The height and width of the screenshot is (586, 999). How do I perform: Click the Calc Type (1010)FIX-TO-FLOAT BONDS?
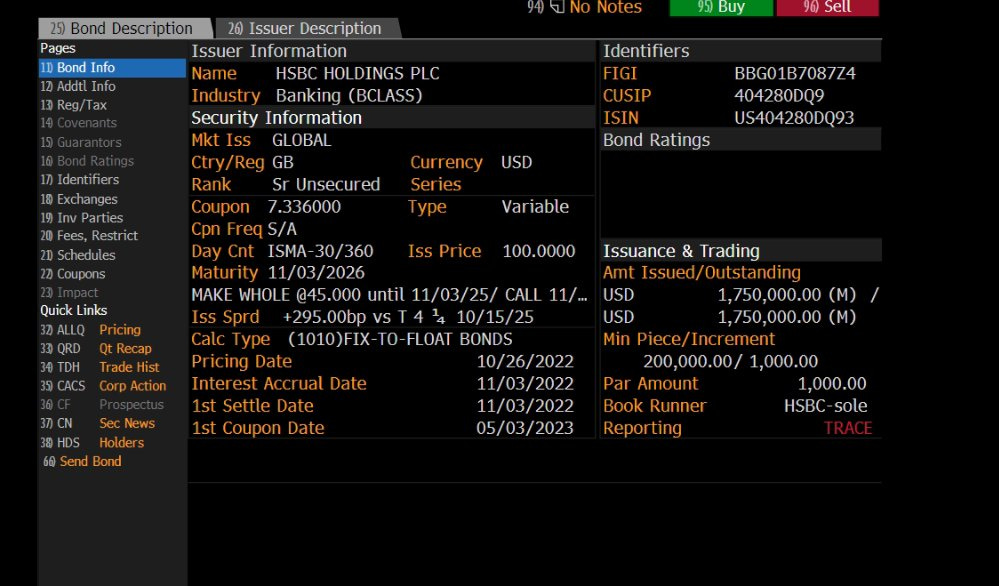coord(400,339)
